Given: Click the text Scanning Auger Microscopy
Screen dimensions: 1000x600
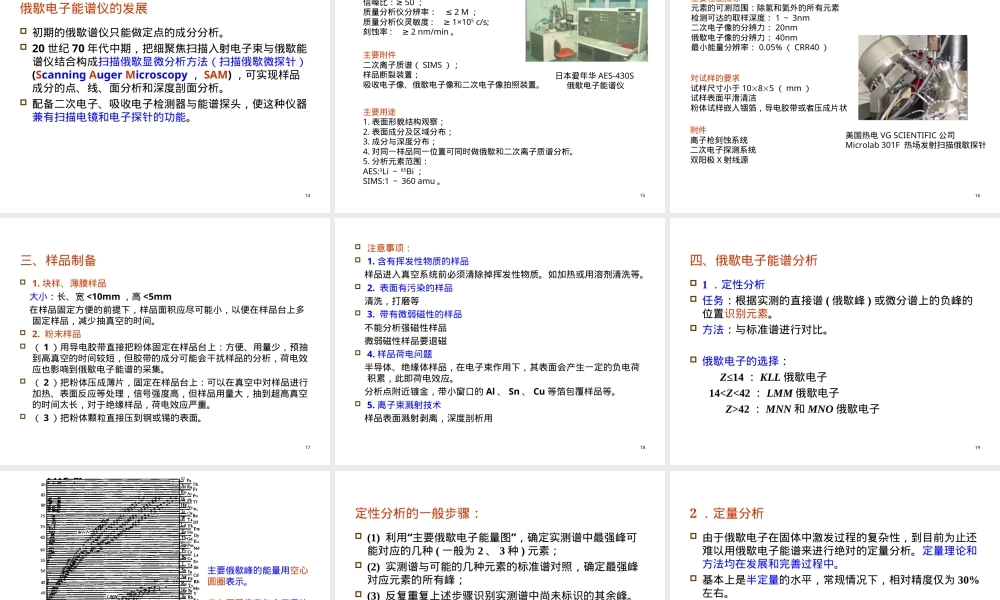Looking at the screenshot, I should (x=112, y=75).
